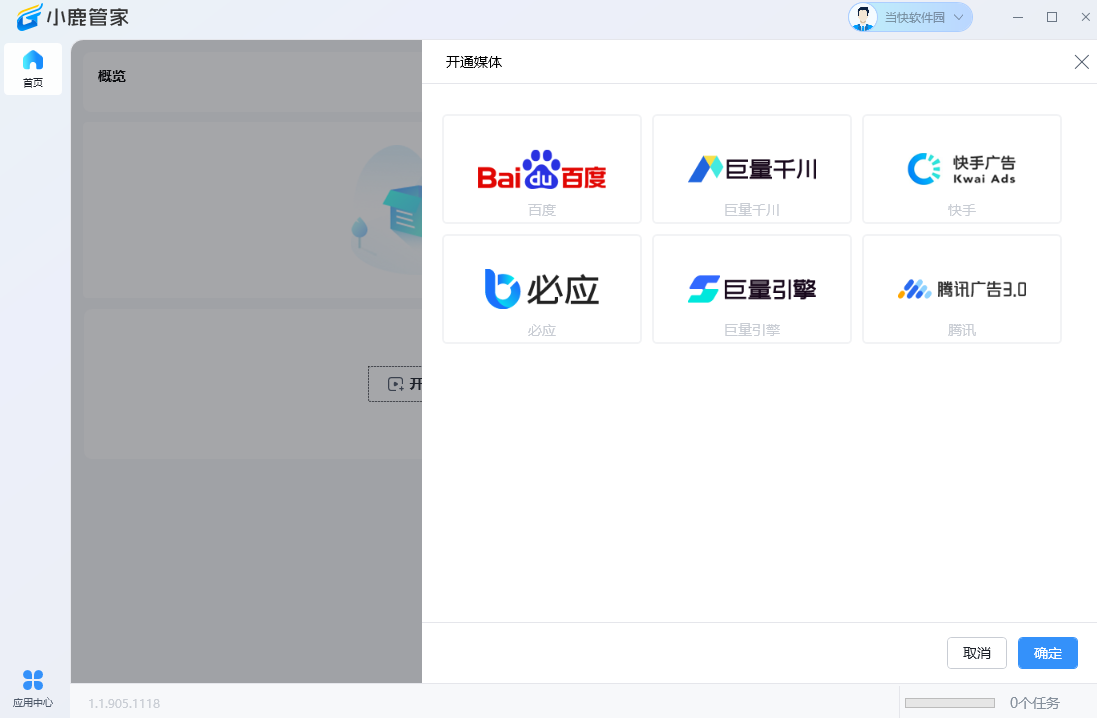This screenshot has width=1097, height=718.
Task: Click the 取消 cancel button
Action: (977, 653)
